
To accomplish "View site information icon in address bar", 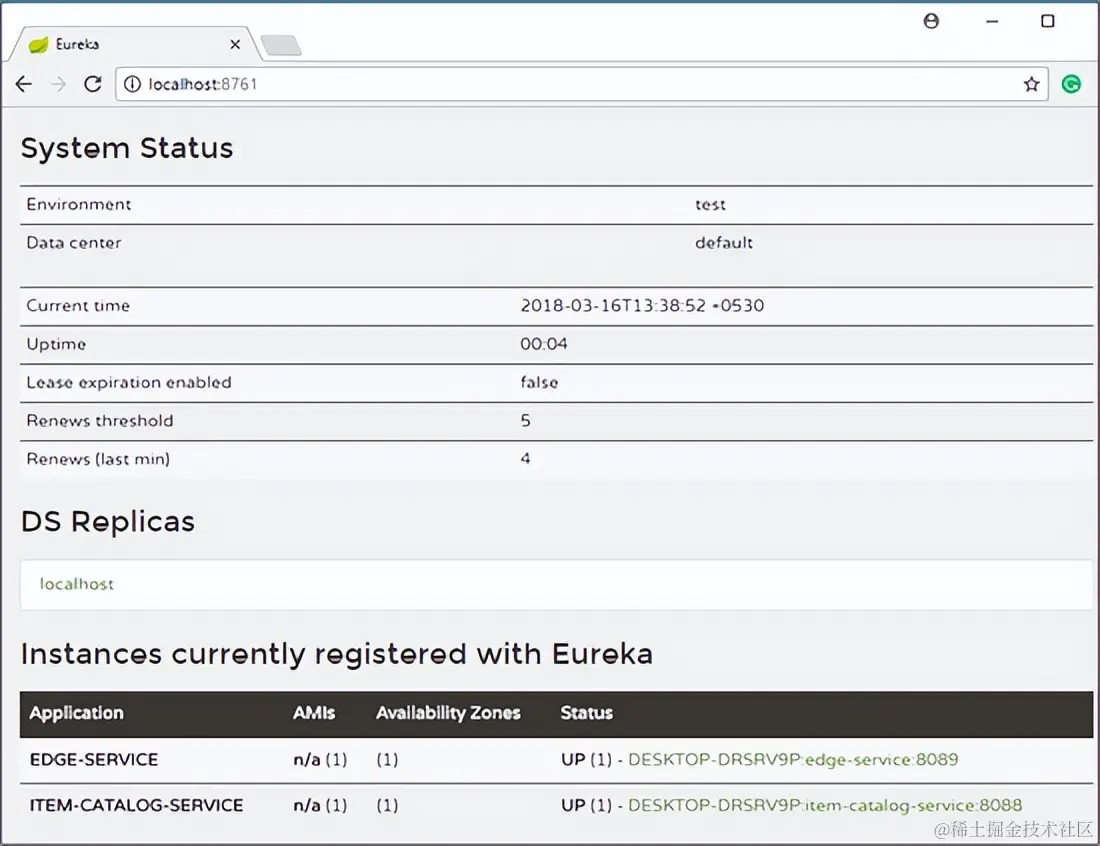I will (132, 84).
